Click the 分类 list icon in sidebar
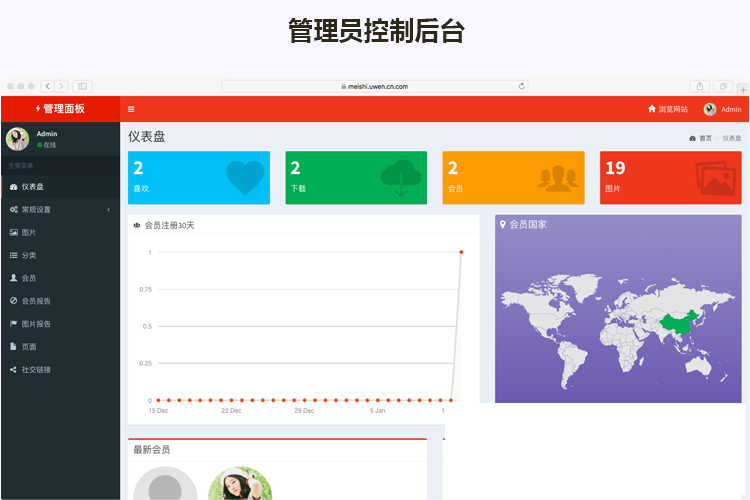750x500 pixels. pos(13,256)
